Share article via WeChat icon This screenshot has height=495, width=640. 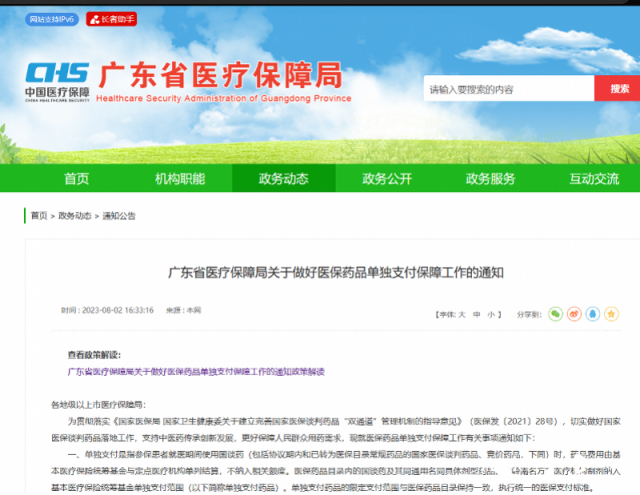[555, 314]
